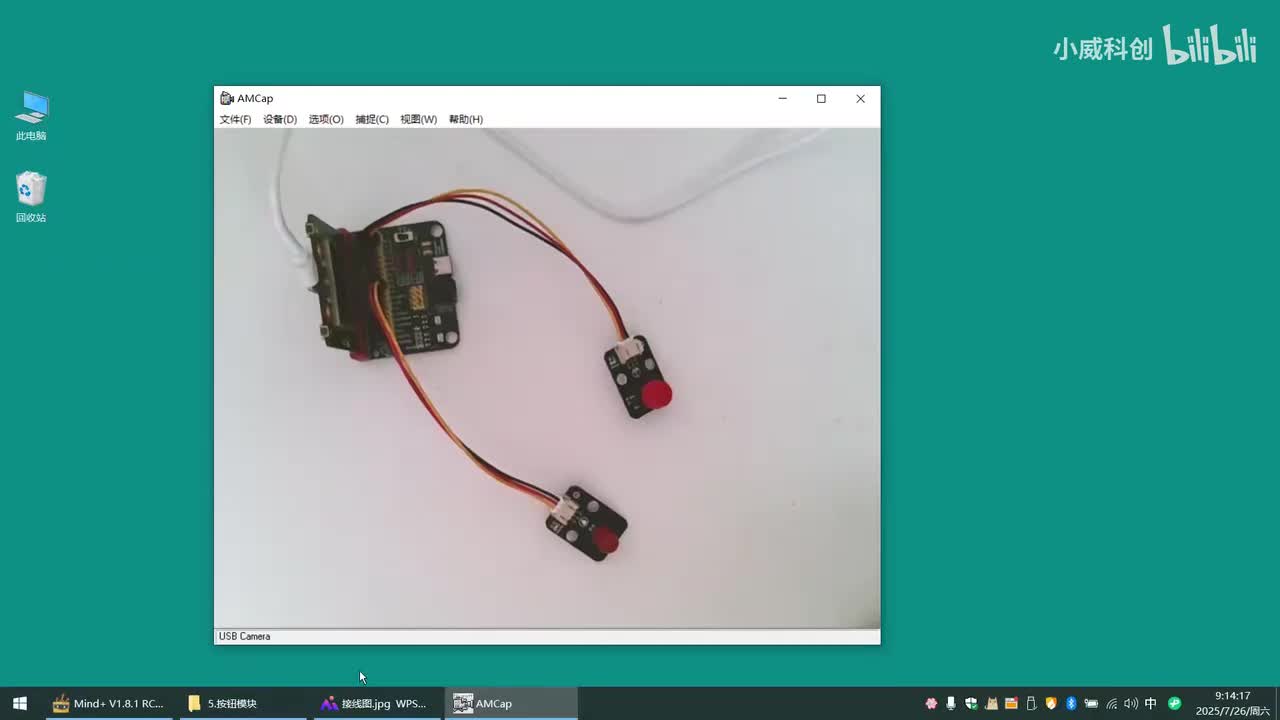Image resolution: width=1280 pixels, height=720 pixels.
Task: Switch to 接线图.jpg WPS taskbar button
Action: tap(376, 703)
